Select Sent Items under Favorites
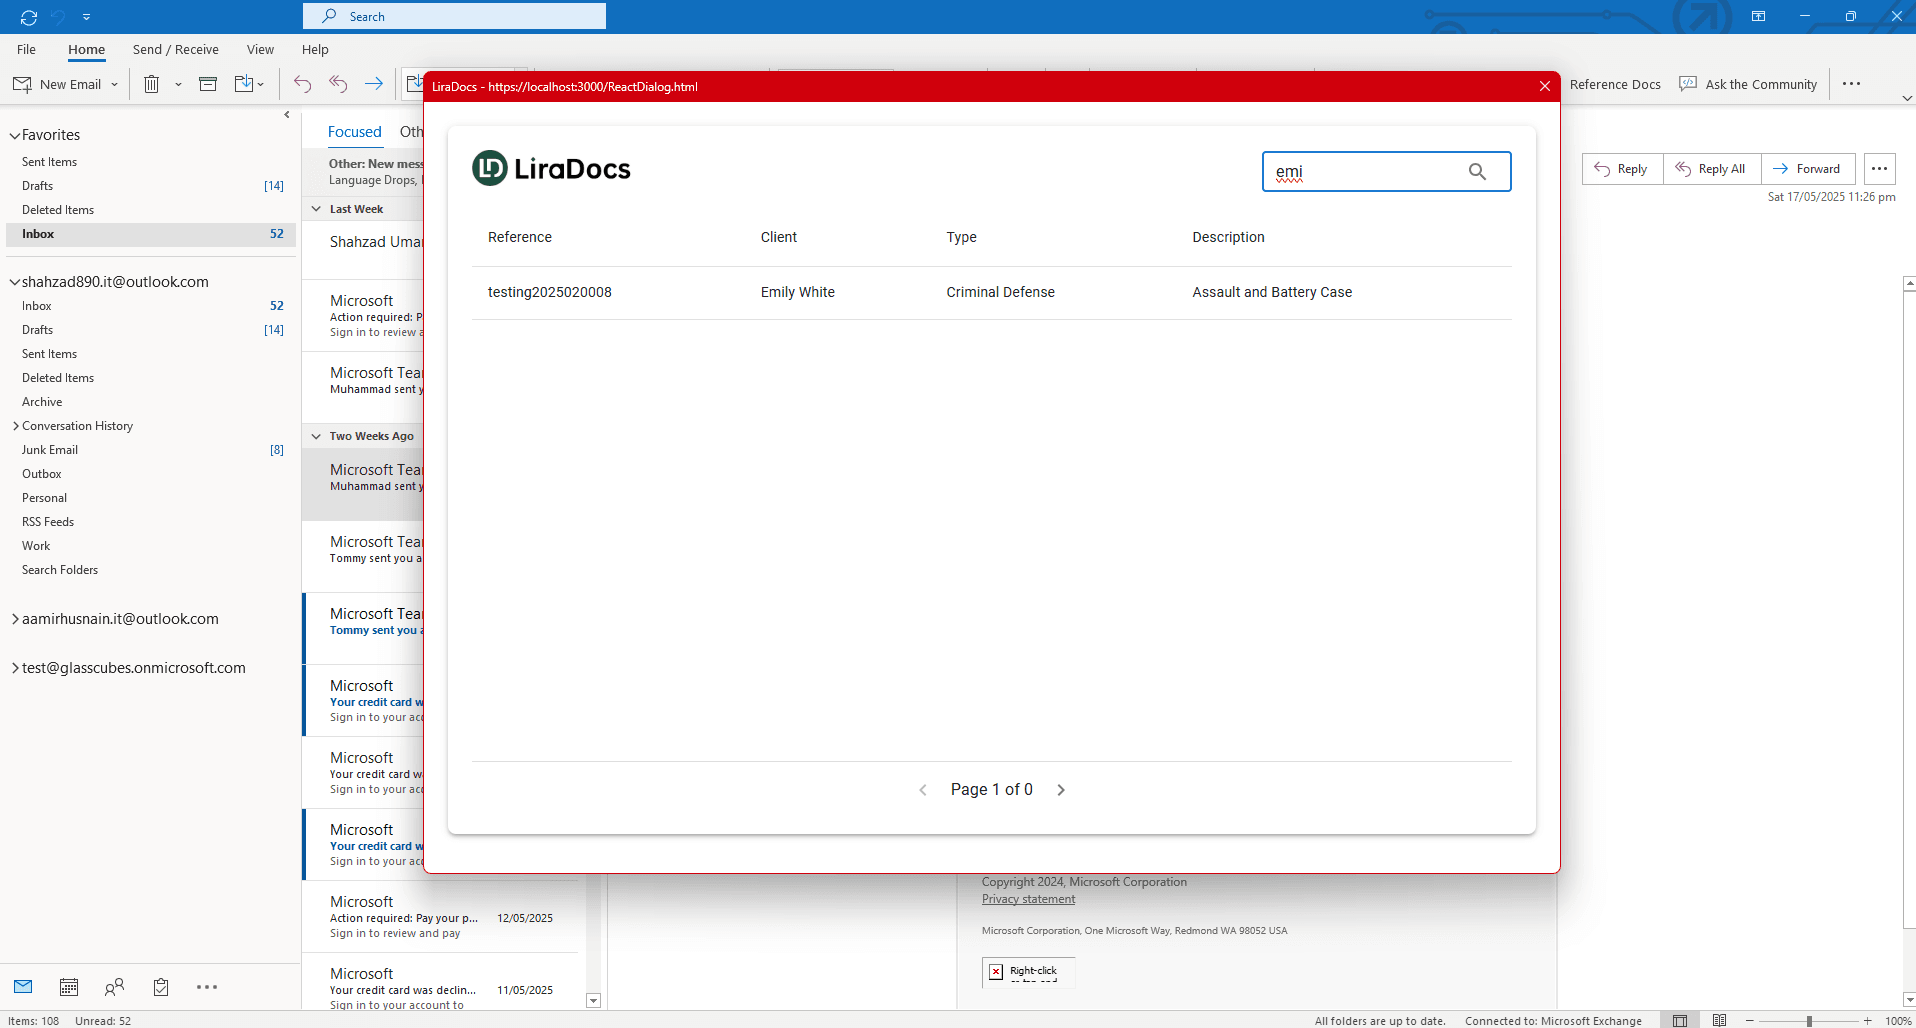Viewport: 1916px width, 1028px height. (x=150, y=162)
